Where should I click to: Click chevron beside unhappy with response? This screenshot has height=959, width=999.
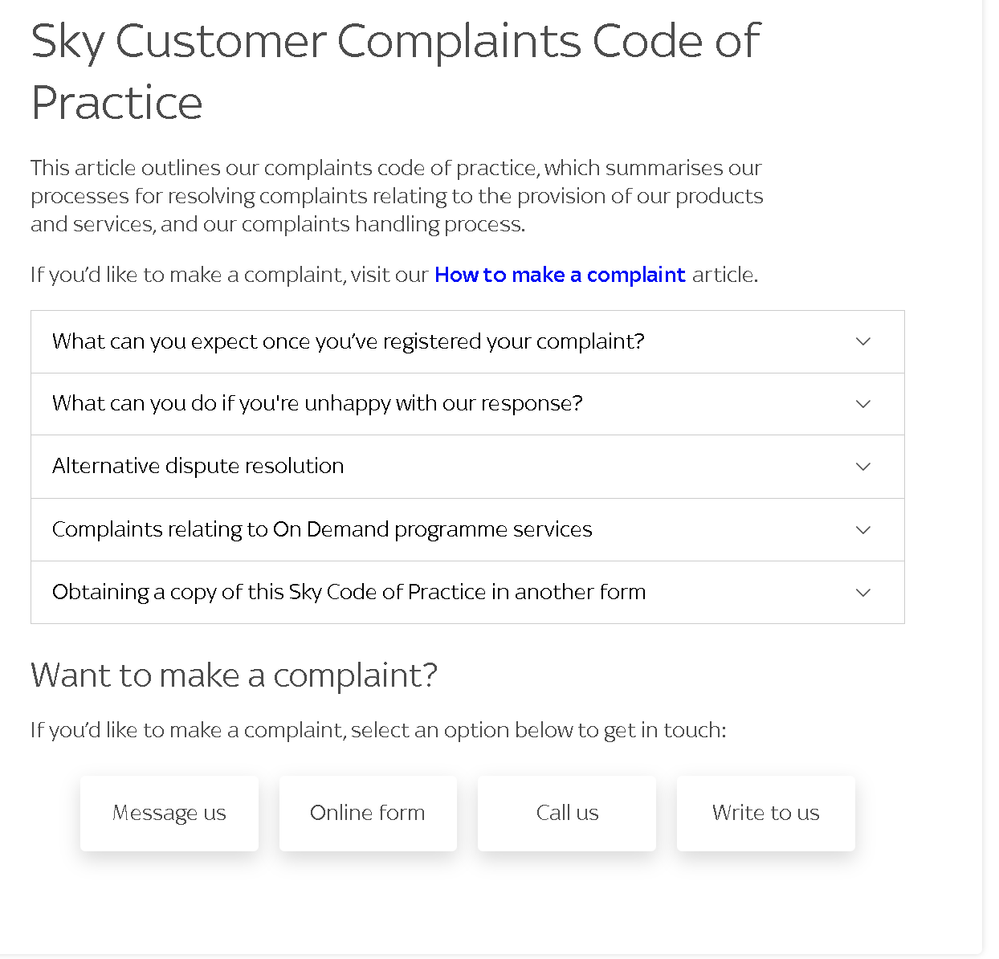click(863, 404)
